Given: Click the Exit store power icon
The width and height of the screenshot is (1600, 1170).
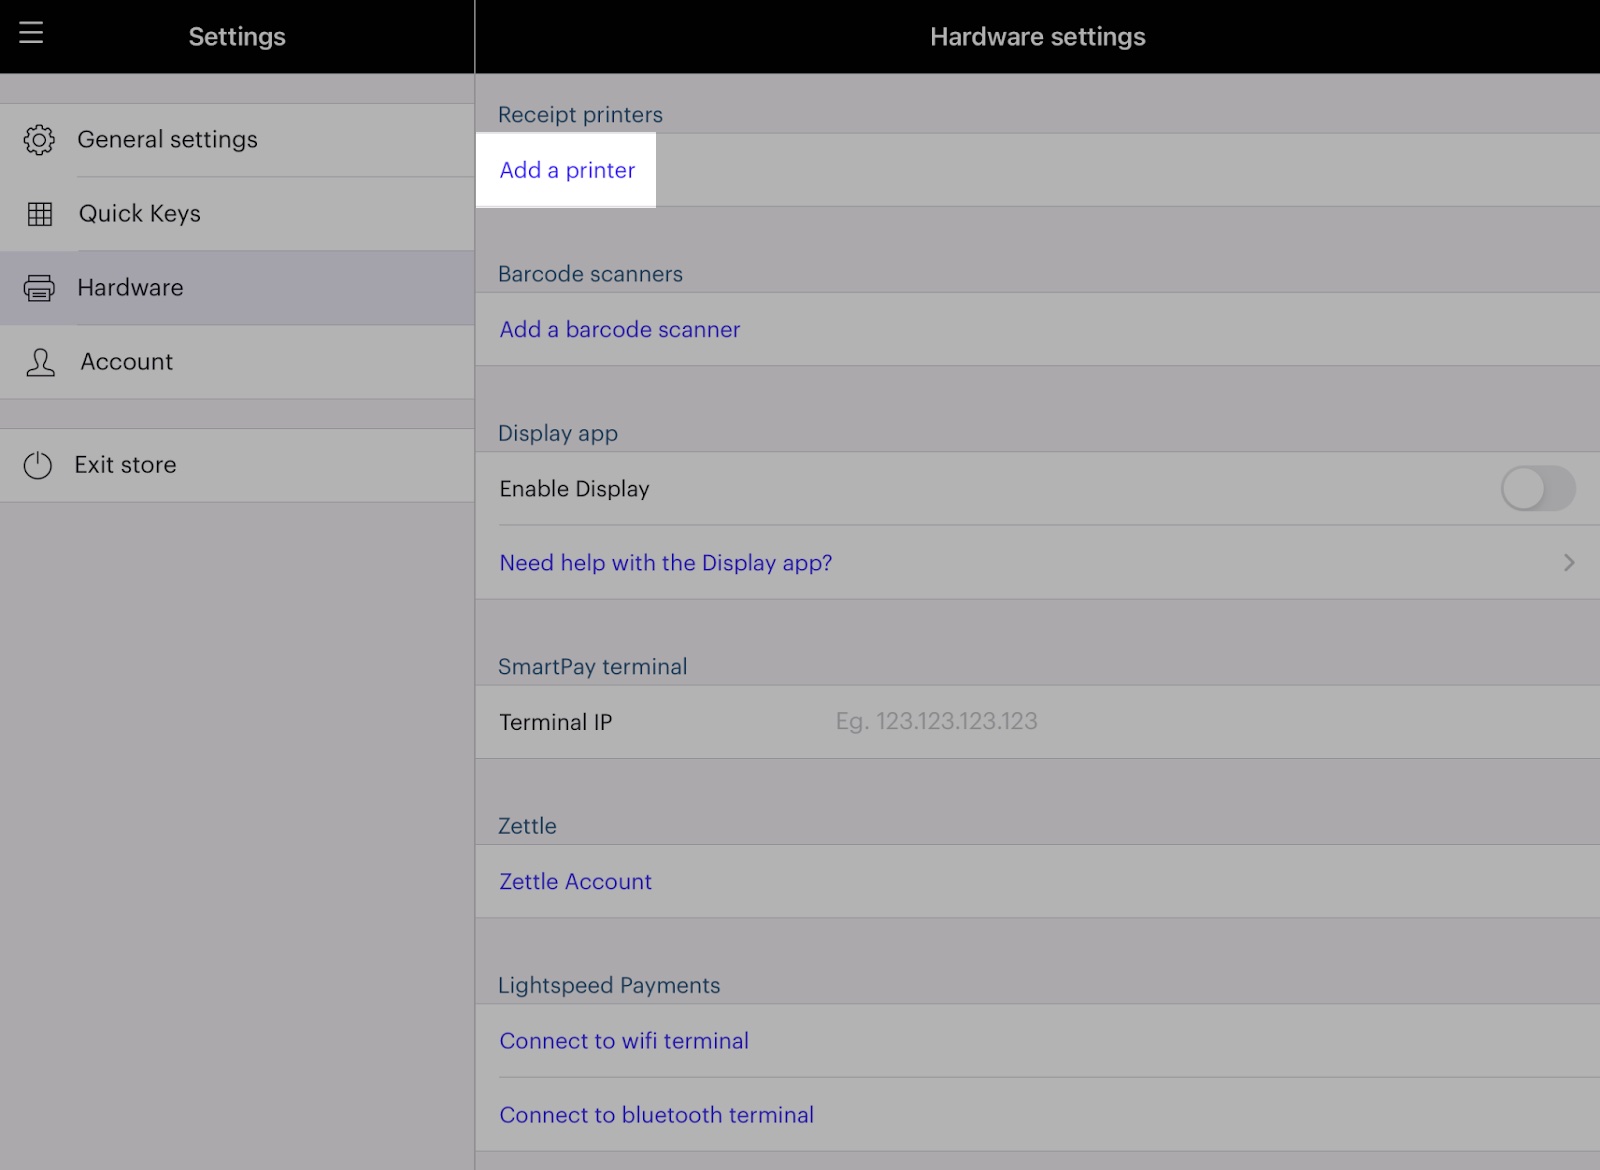Looking at the screenshot, I should 38,465.
